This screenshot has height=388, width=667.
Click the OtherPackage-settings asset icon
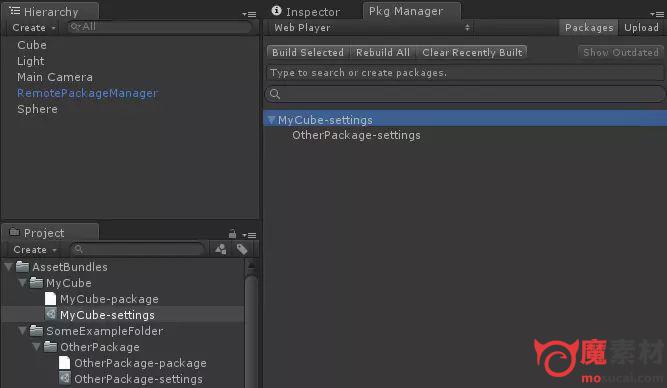pyautogui.click(x=65, y=378)
